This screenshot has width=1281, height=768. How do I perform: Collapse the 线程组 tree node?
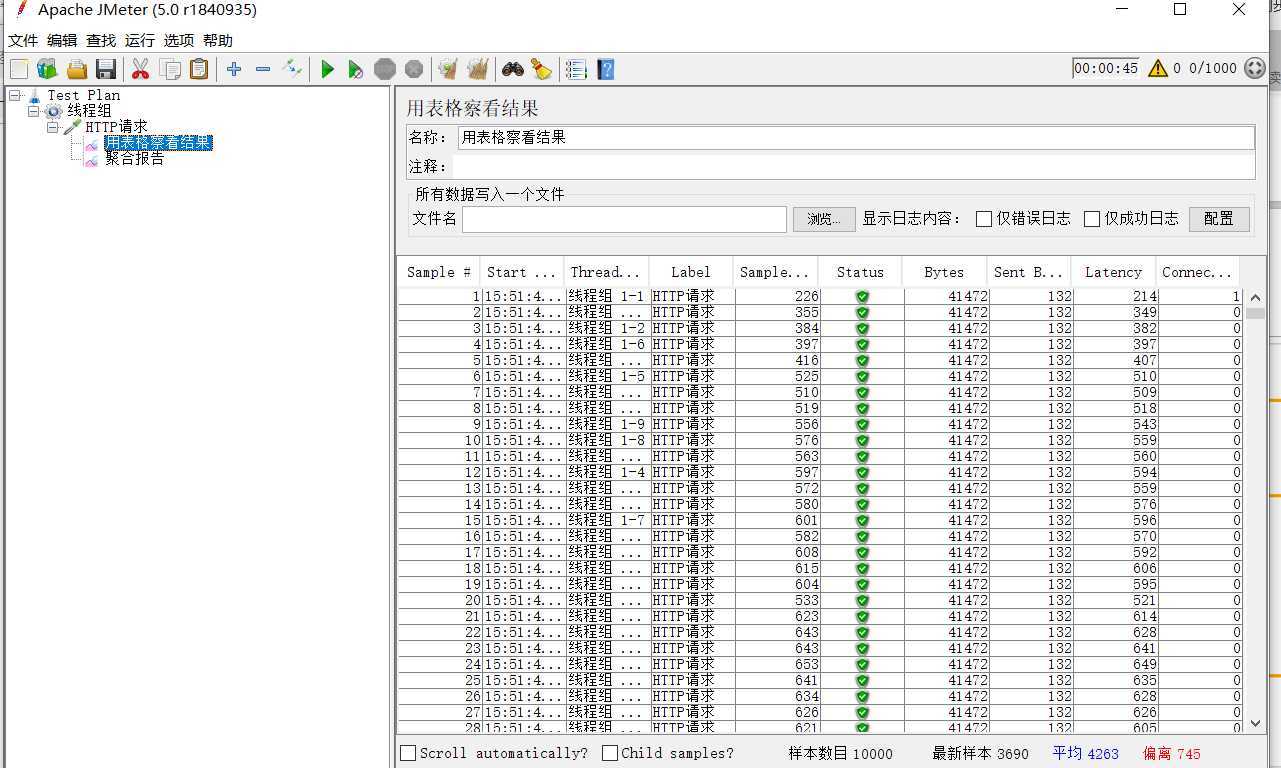(x=34, y=111)
